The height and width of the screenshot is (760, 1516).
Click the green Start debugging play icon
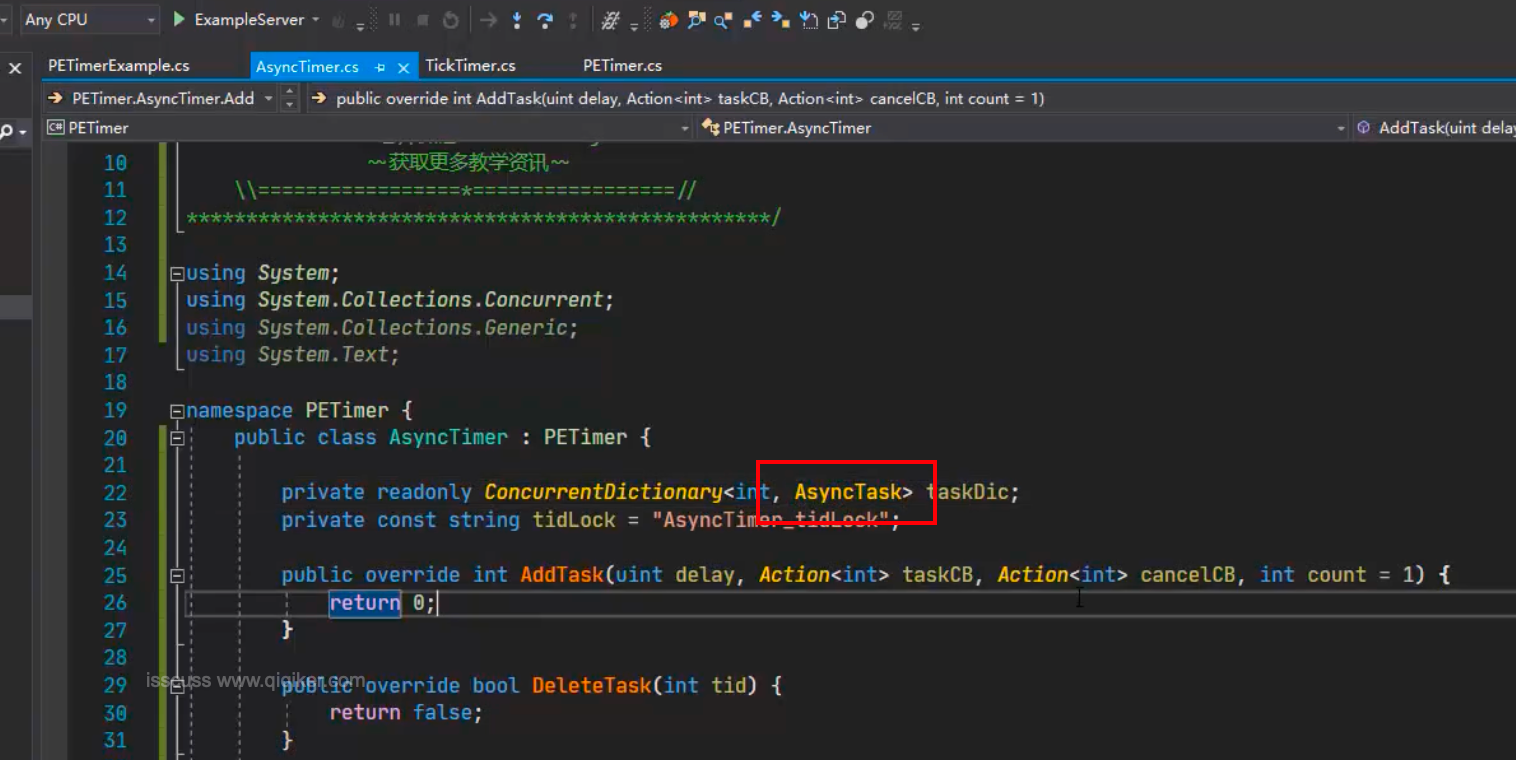coord(179,19)
